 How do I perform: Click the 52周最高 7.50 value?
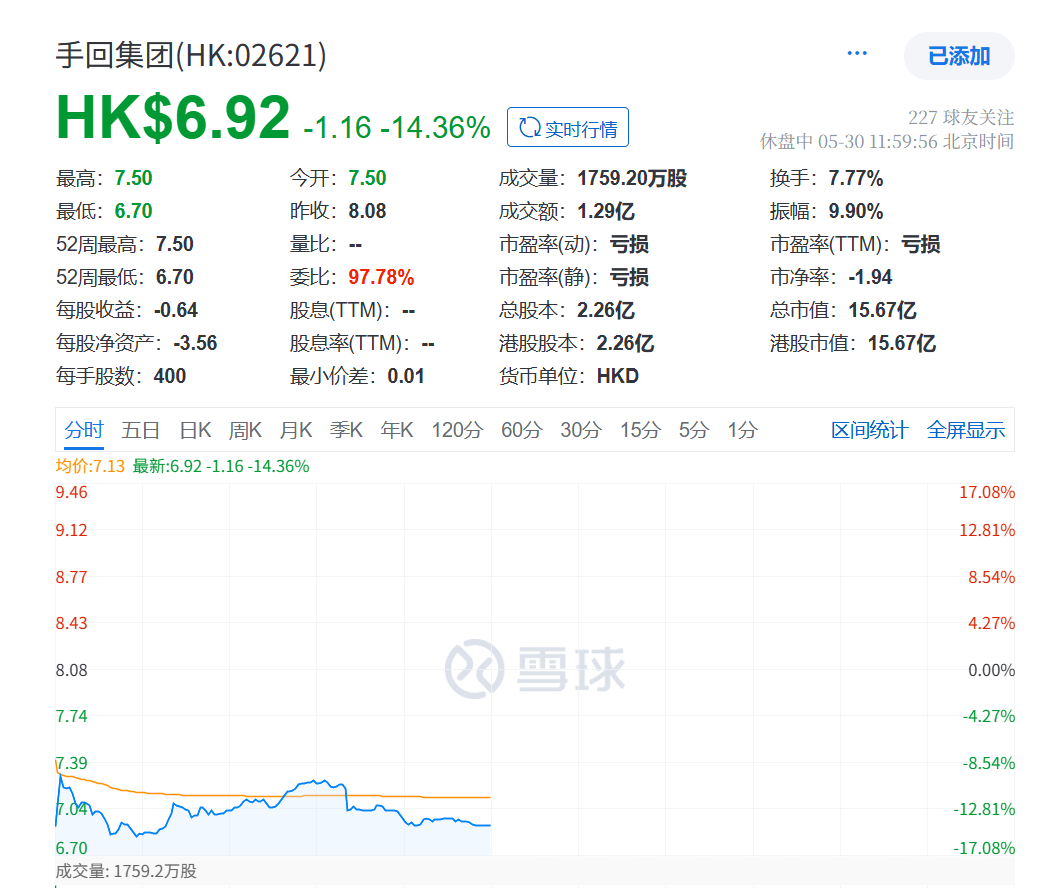(175, 244)
